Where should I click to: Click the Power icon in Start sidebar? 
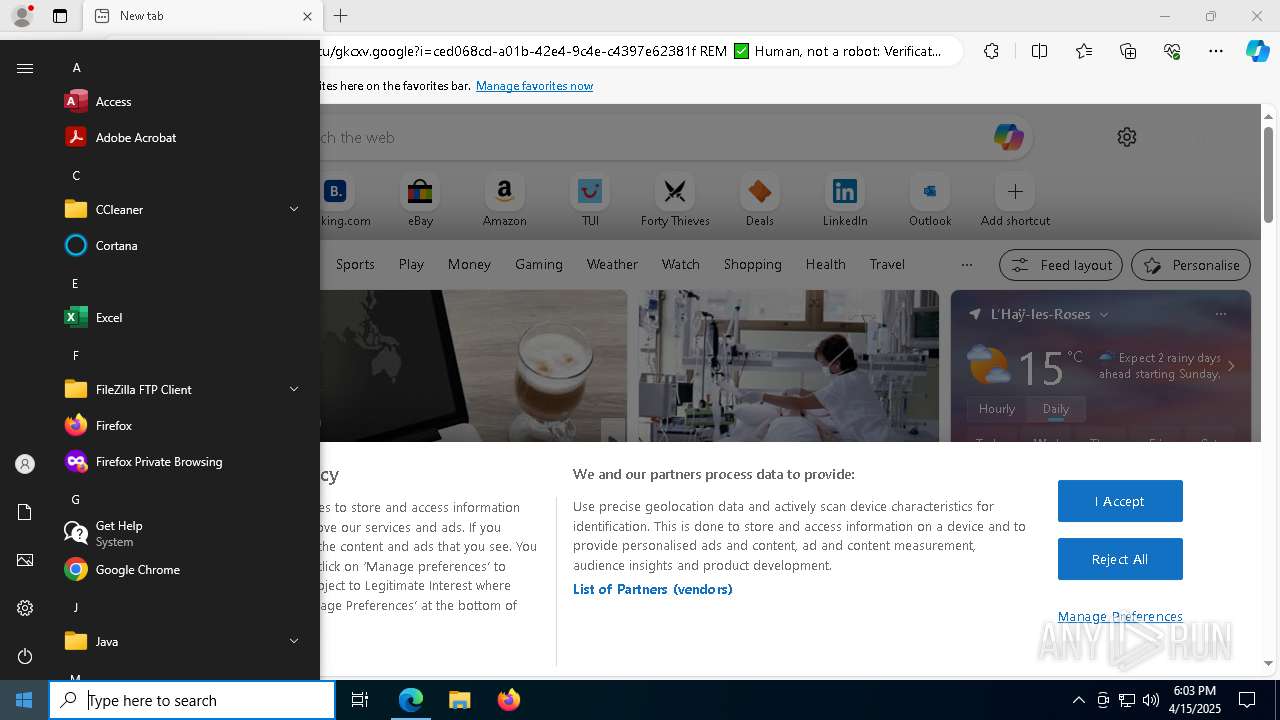[x=25, y=656]
